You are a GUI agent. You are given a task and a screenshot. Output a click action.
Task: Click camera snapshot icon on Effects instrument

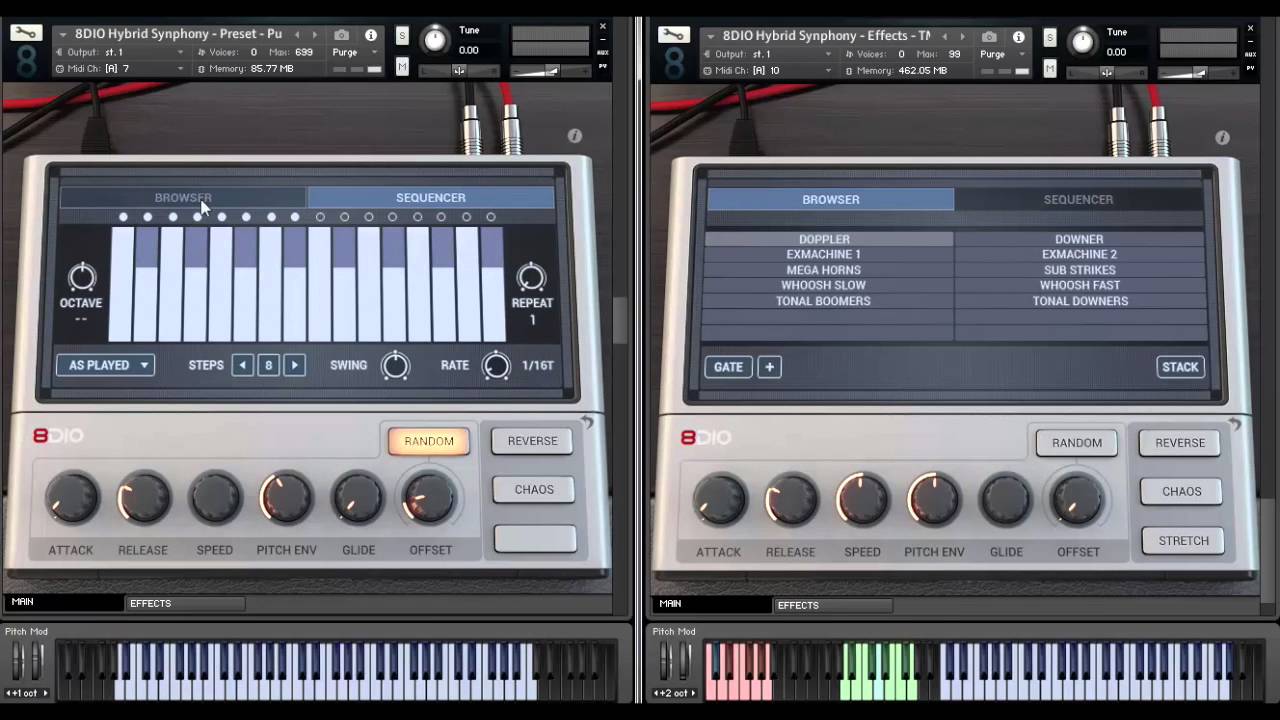pyautogui.click(x=989, y=37)
